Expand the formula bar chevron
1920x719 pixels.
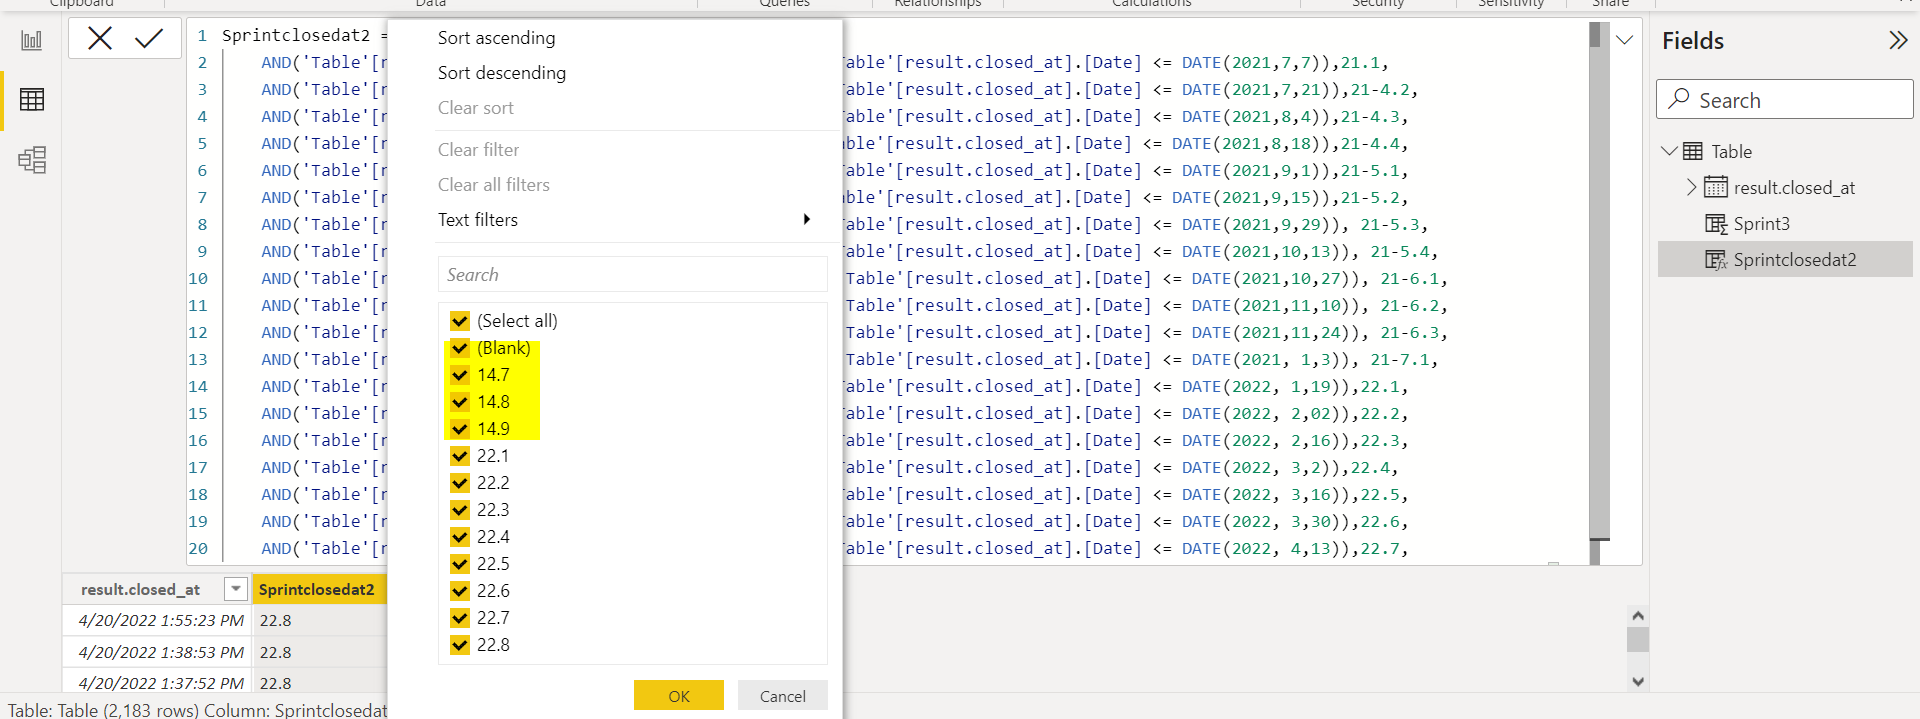[x=1625, y=40]
